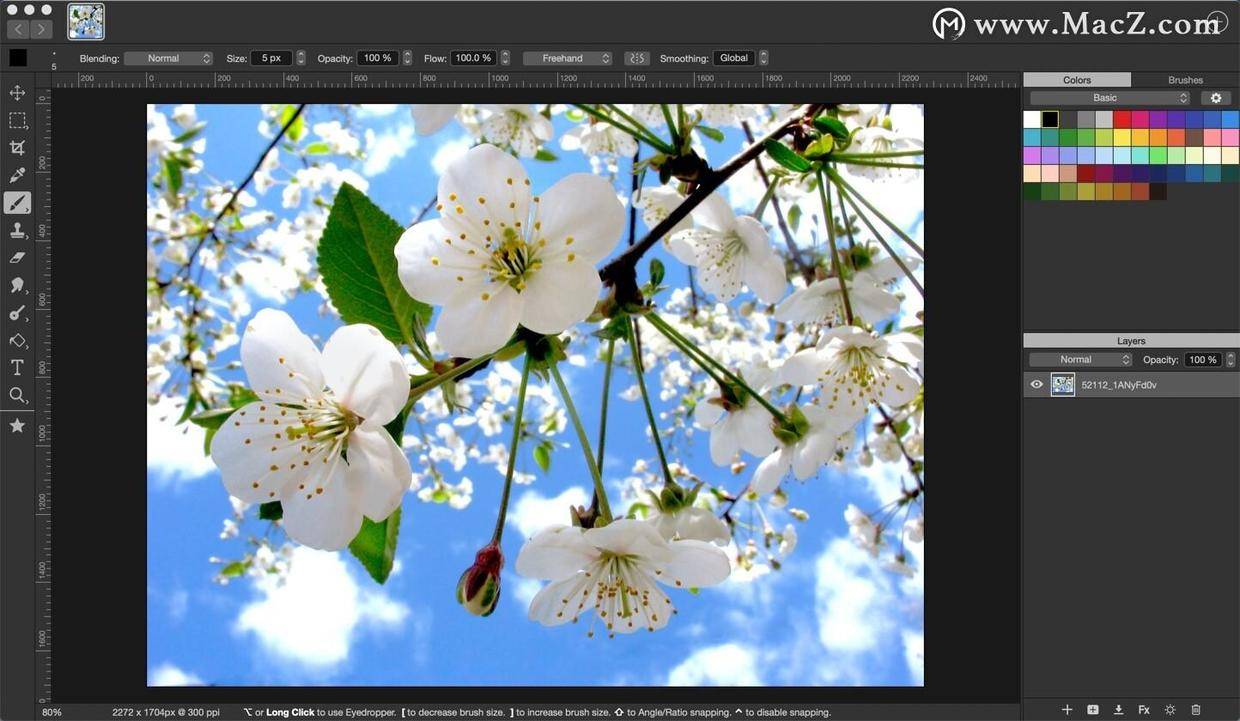1240x721 pixels.
Task: Open the layer effects Fx panel
Action: point(1144,709)
